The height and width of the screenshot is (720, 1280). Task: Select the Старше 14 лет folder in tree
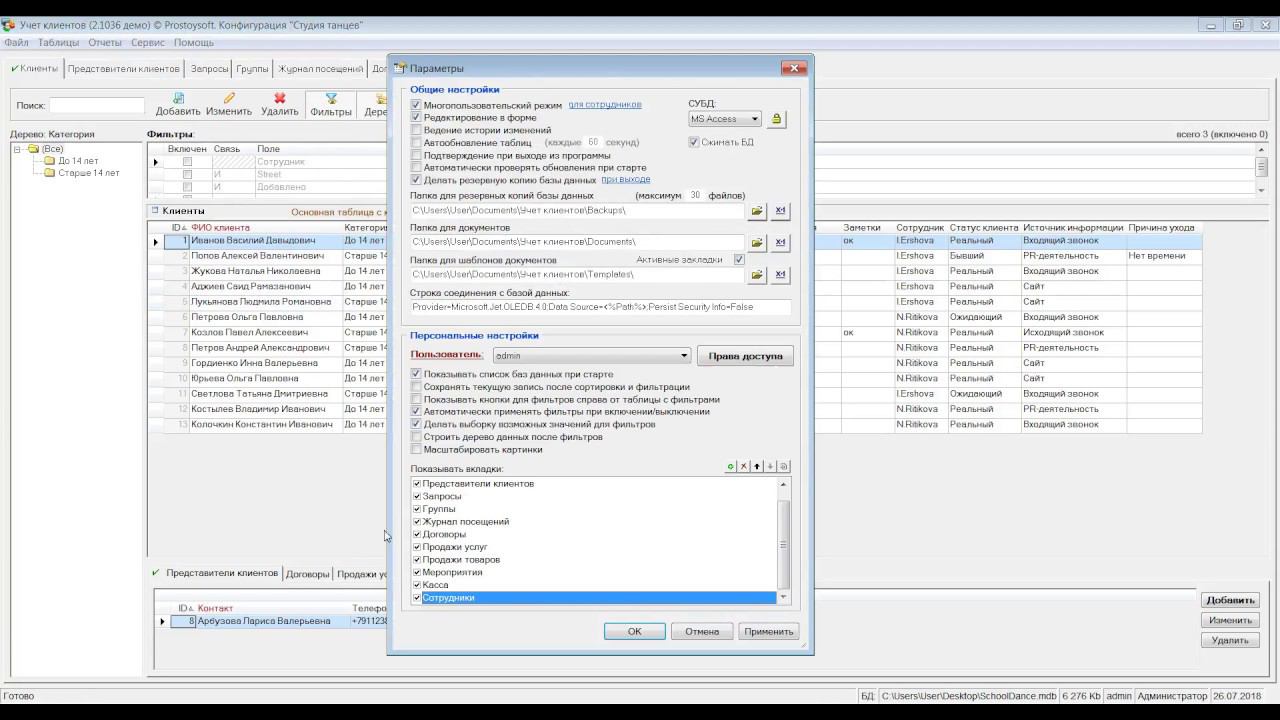[49, 173]
